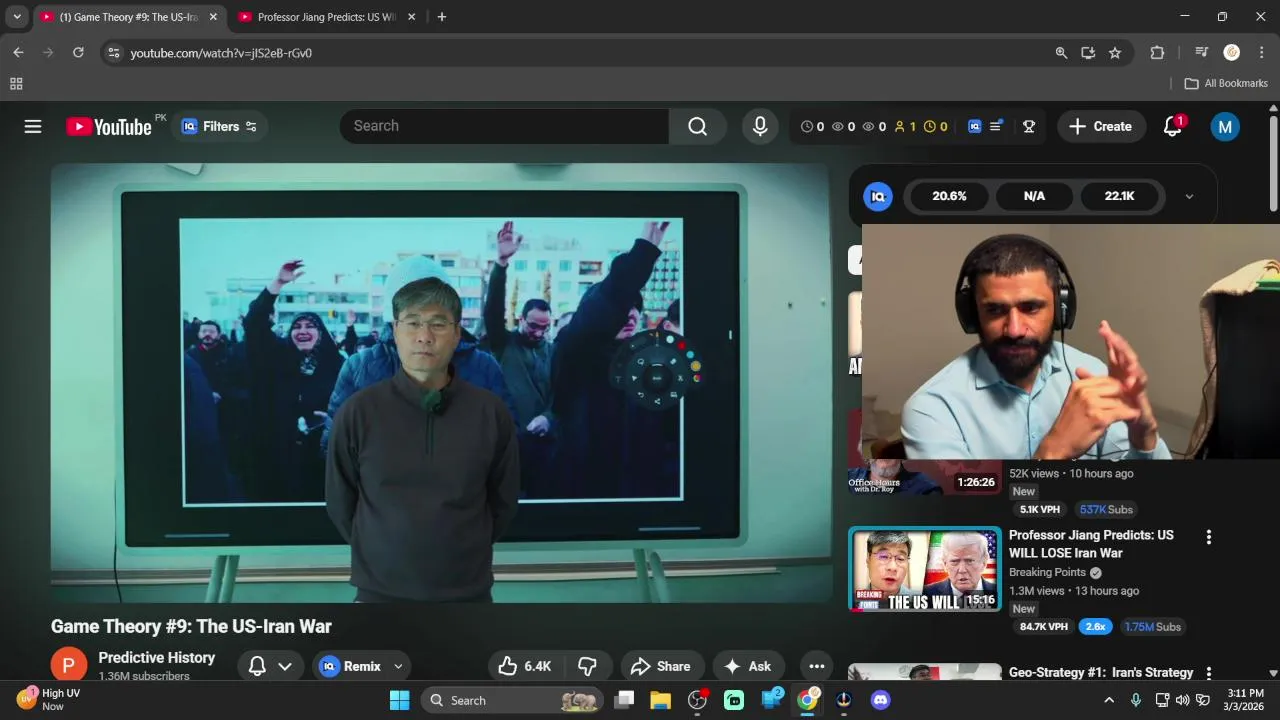Open the Remix dropdown arrow
The height and width of the screenshot is (720, 1280).
[x=398, y=666]
